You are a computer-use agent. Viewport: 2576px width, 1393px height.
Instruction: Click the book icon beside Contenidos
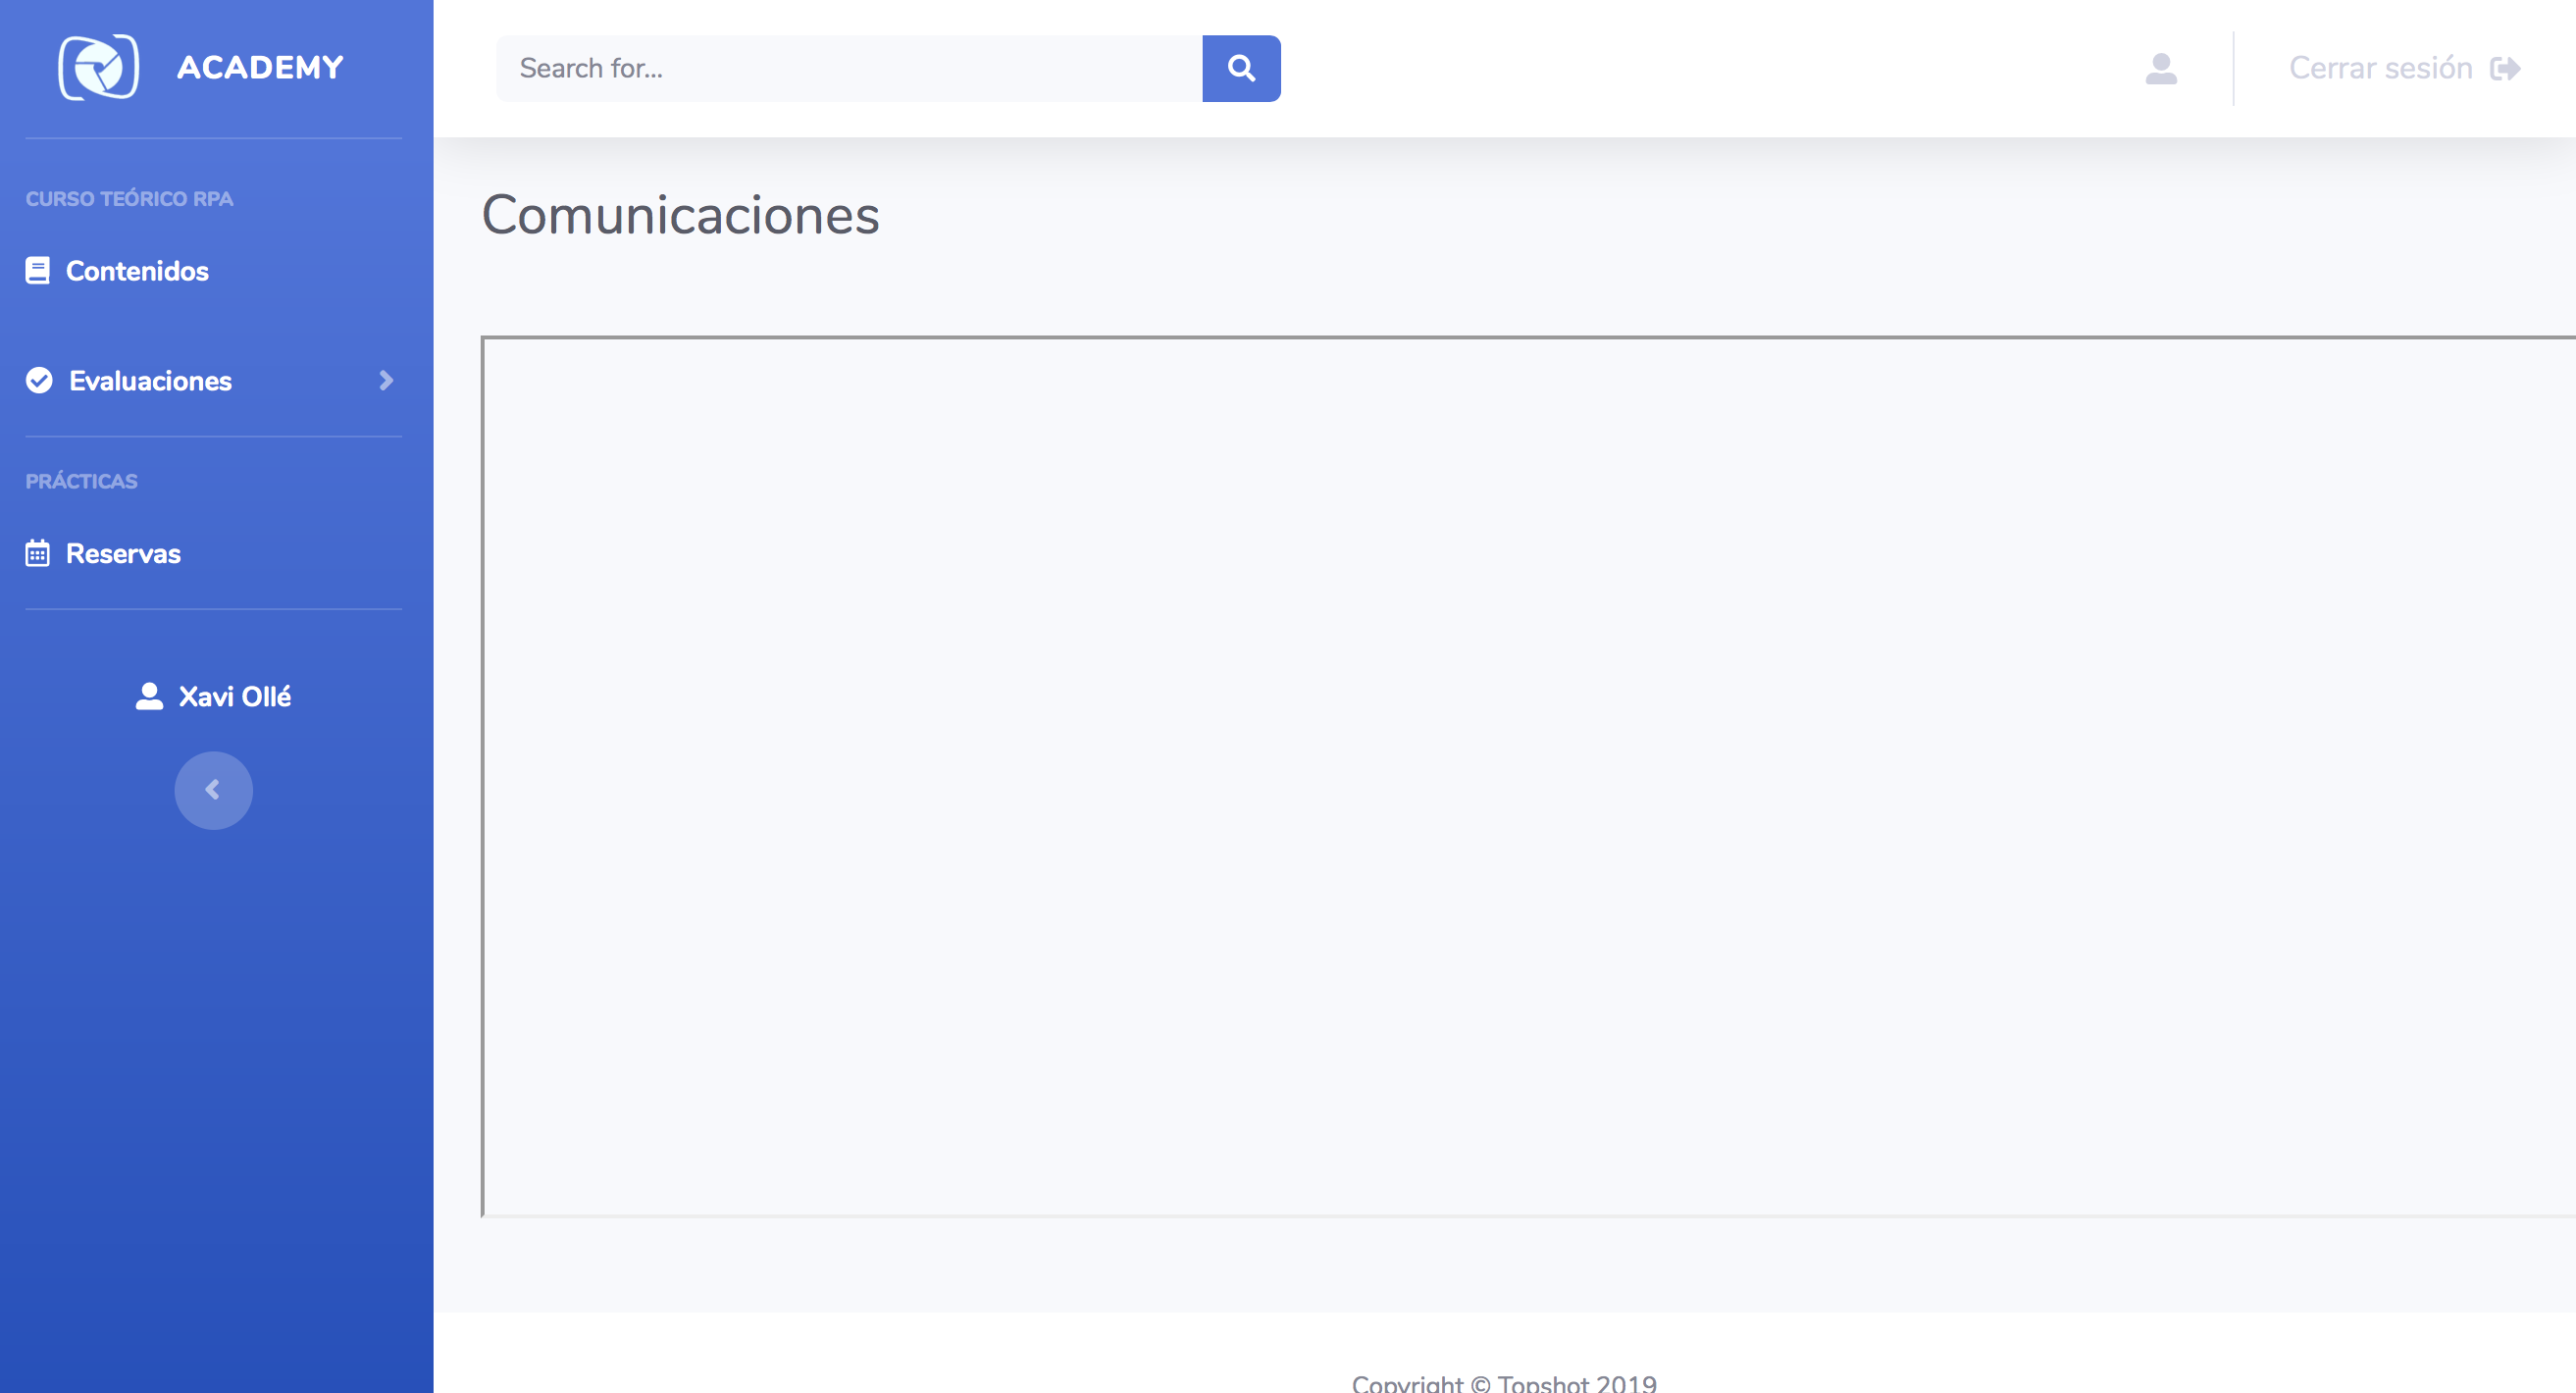38,271
